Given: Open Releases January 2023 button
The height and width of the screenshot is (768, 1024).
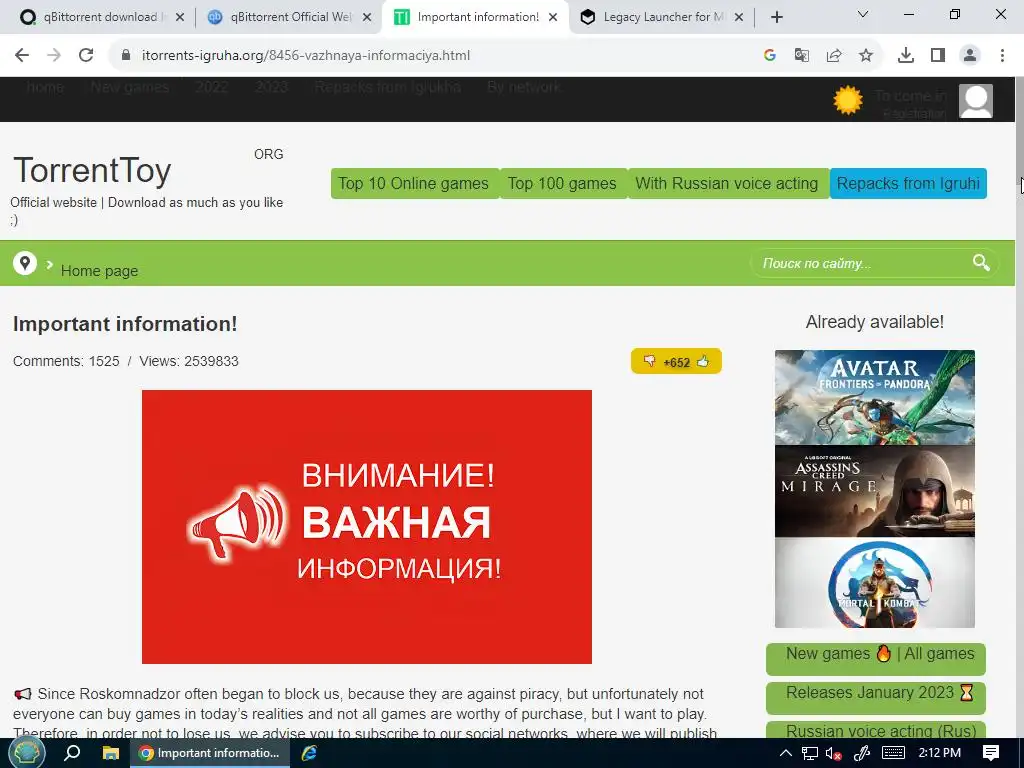Looking at the screenshot, I should click(876, 697).
